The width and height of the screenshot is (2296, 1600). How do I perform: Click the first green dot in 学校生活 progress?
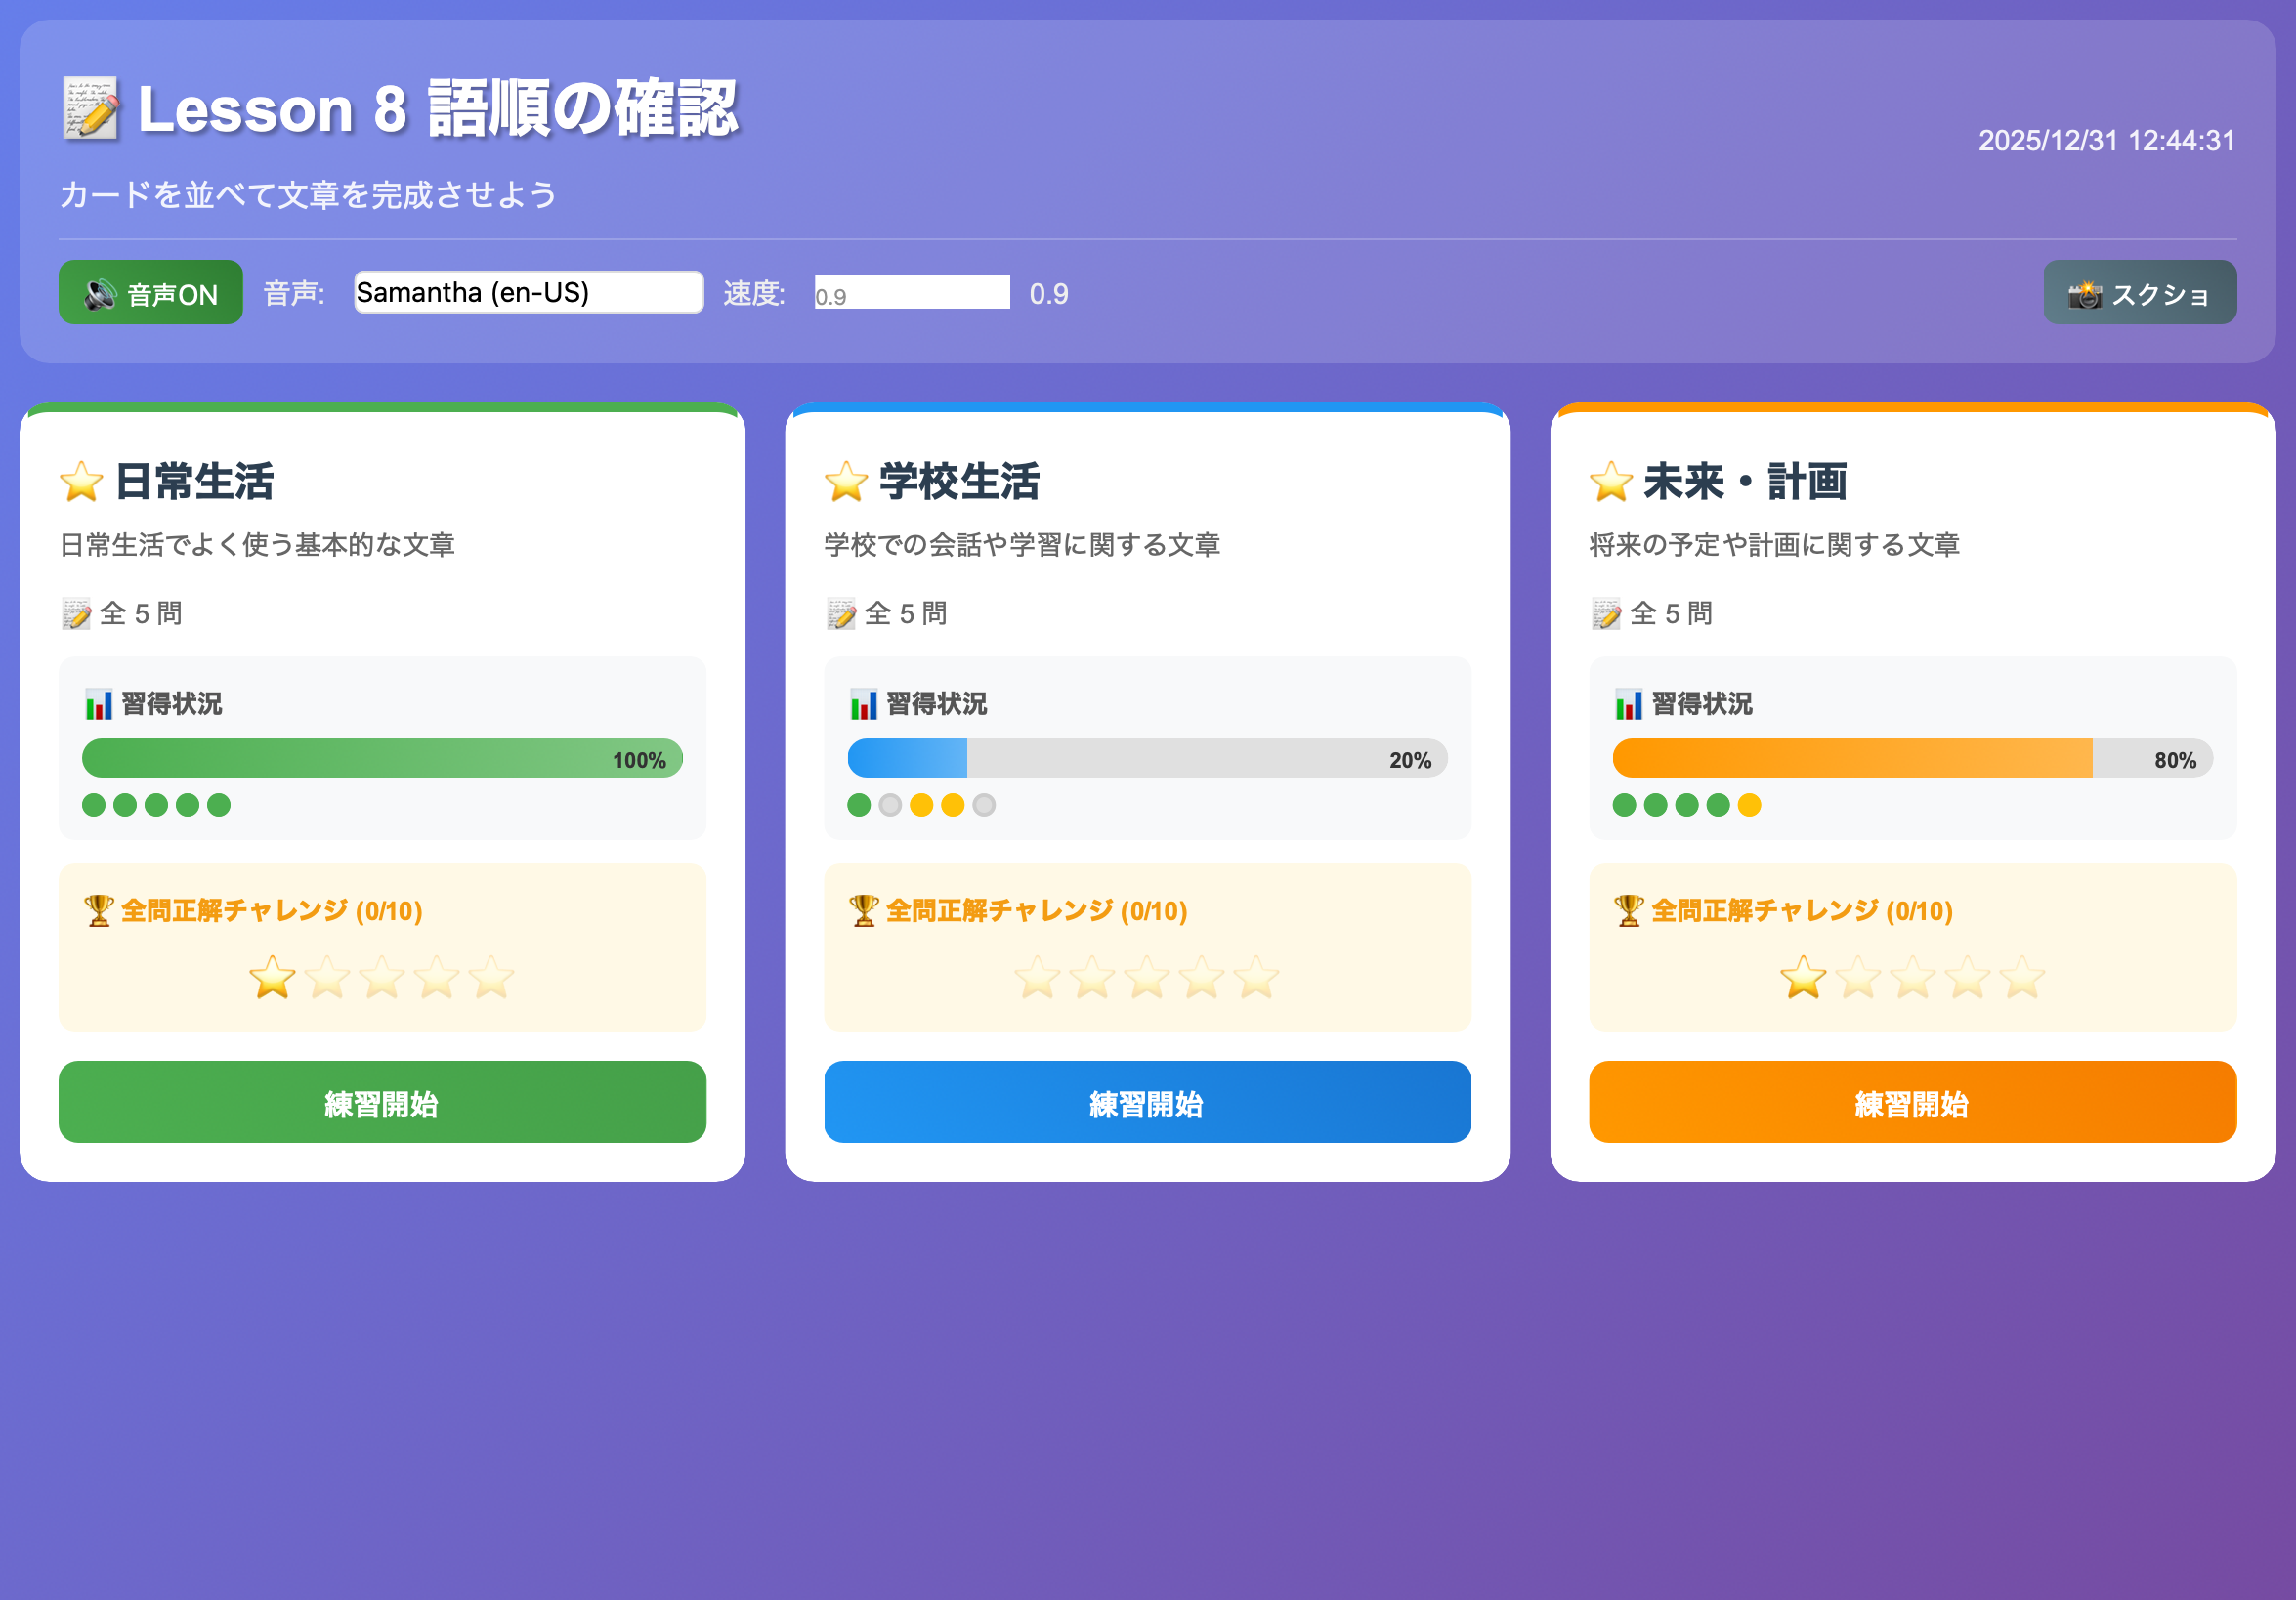(859, 805)
